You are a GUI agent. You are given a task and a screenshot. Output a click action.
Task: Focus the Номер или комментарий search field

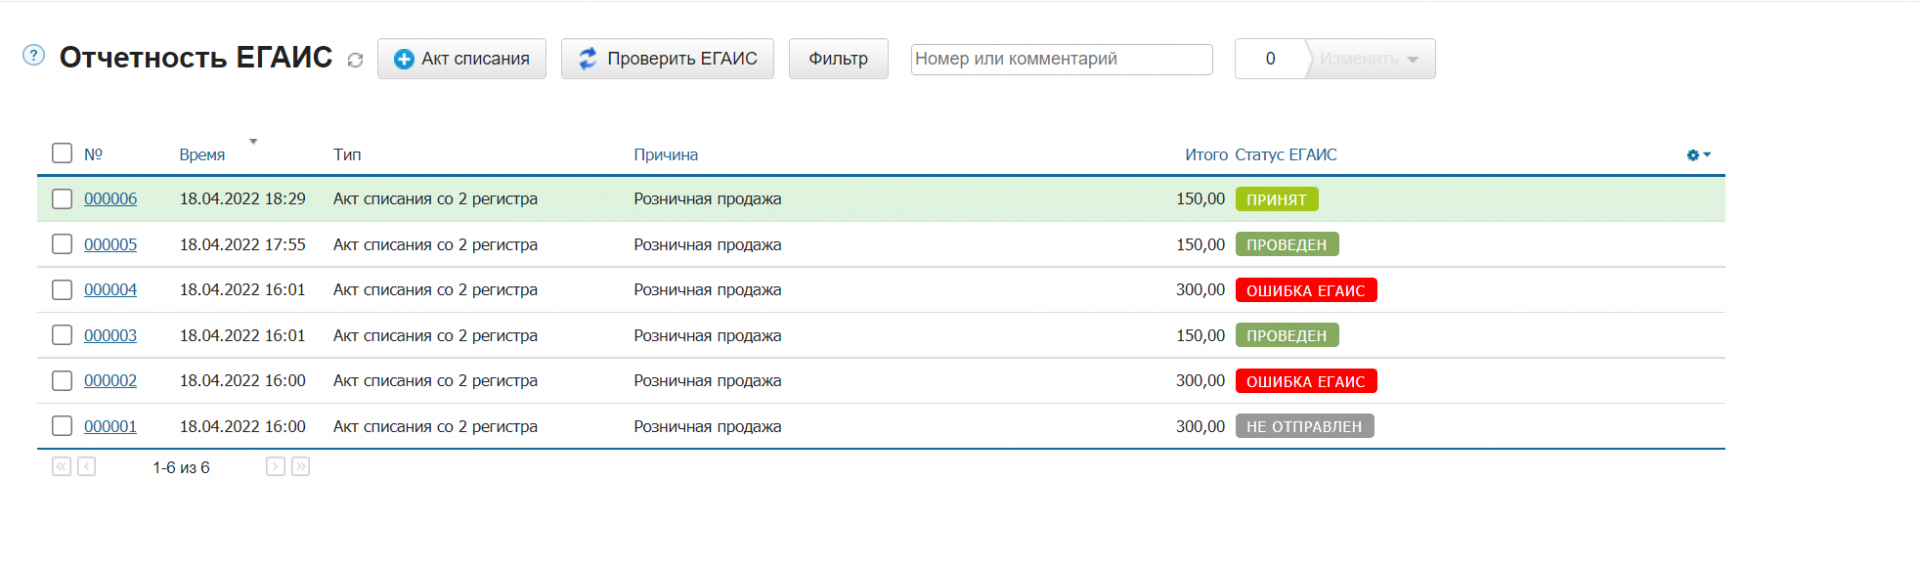tap(1061, 59)
